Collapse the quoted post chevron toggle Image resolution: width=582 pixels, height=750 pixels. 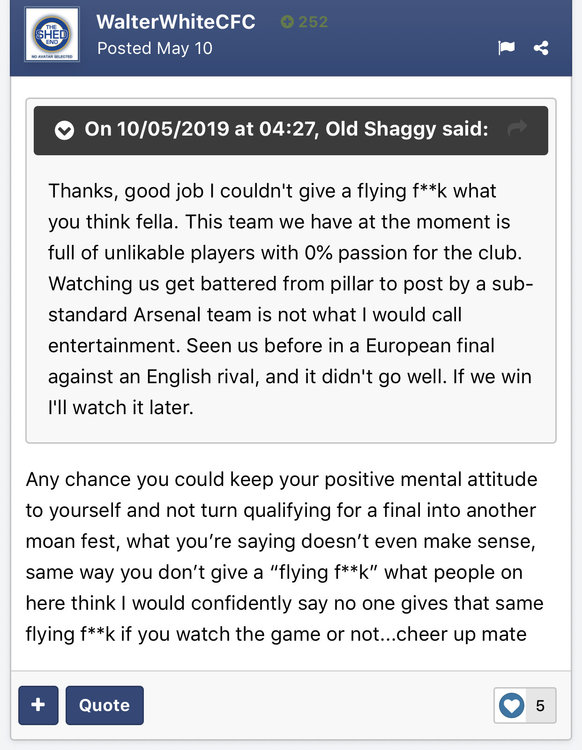pos(65,130)
